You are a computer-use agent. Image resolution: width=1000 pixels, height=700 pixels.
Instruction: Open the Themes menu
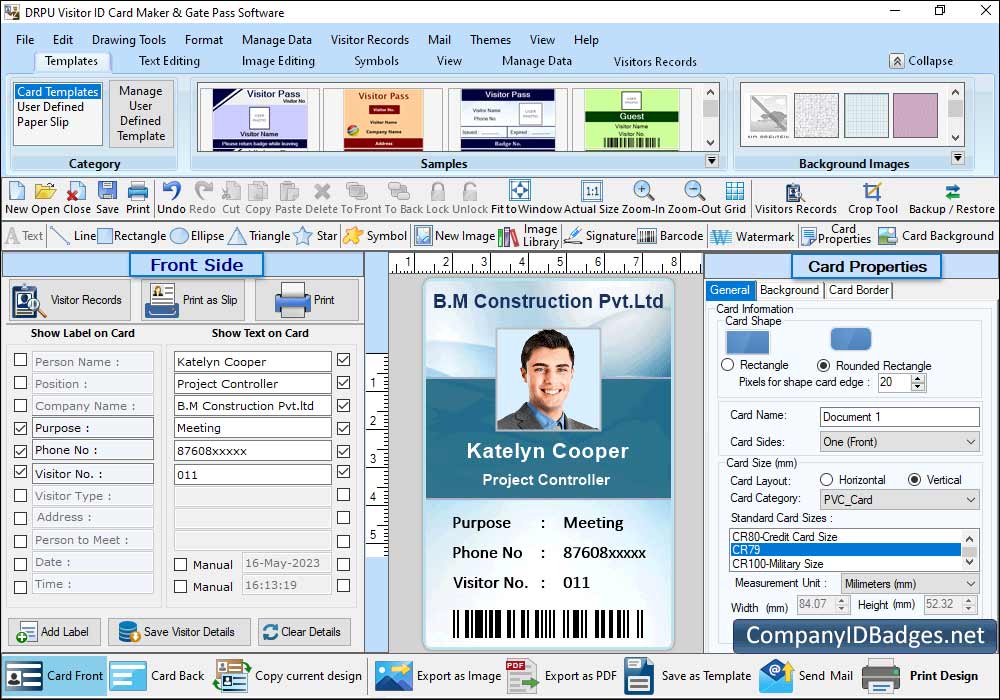[490, 40]
